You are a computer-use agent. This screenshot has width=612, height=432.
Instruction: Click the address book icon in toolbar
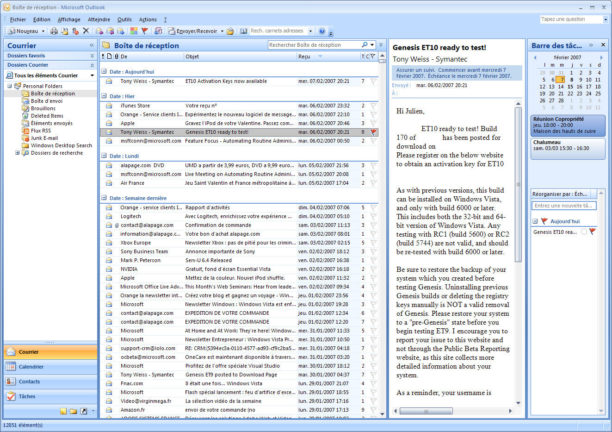[x=244, y=31]
